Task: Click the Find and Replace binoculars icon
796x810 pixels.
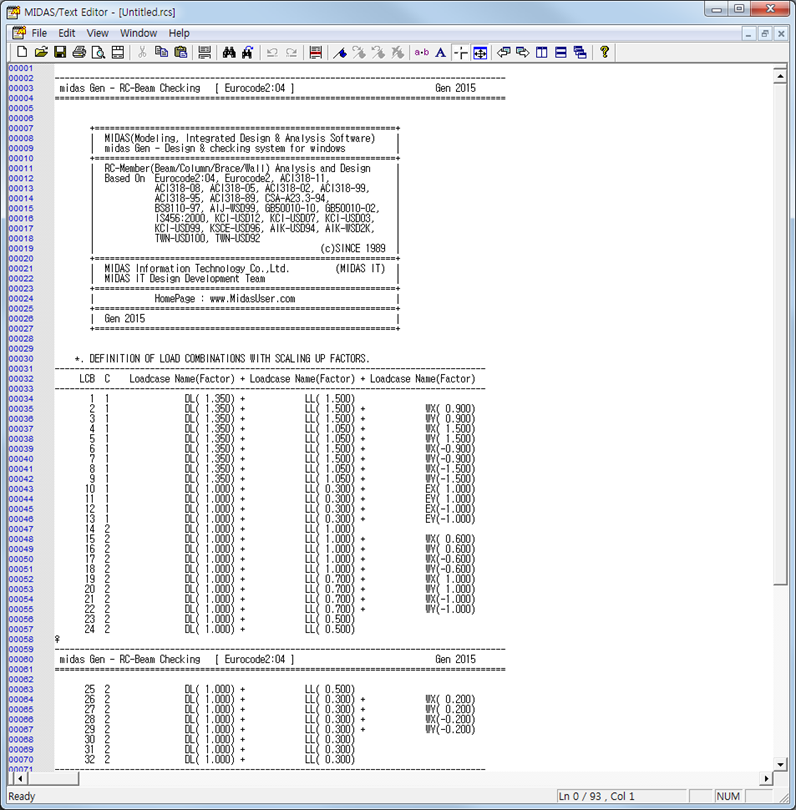Action: [248, 52]
